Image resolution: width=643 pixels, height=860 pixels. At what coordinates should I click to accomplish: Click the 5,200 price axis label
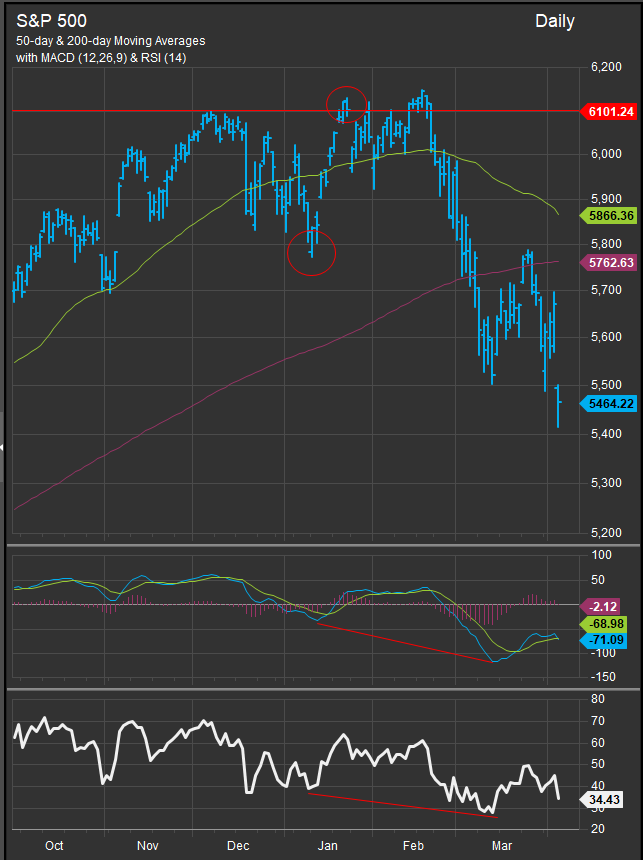click(x=606, y=533)
